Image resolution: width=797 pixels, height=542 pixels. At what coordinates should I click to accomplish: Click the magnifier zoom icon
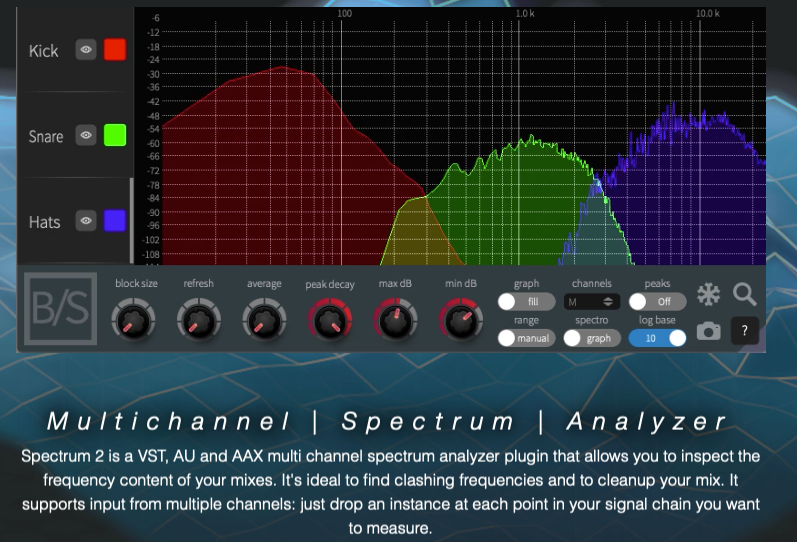pyautogui.click(x=745, y=294)
